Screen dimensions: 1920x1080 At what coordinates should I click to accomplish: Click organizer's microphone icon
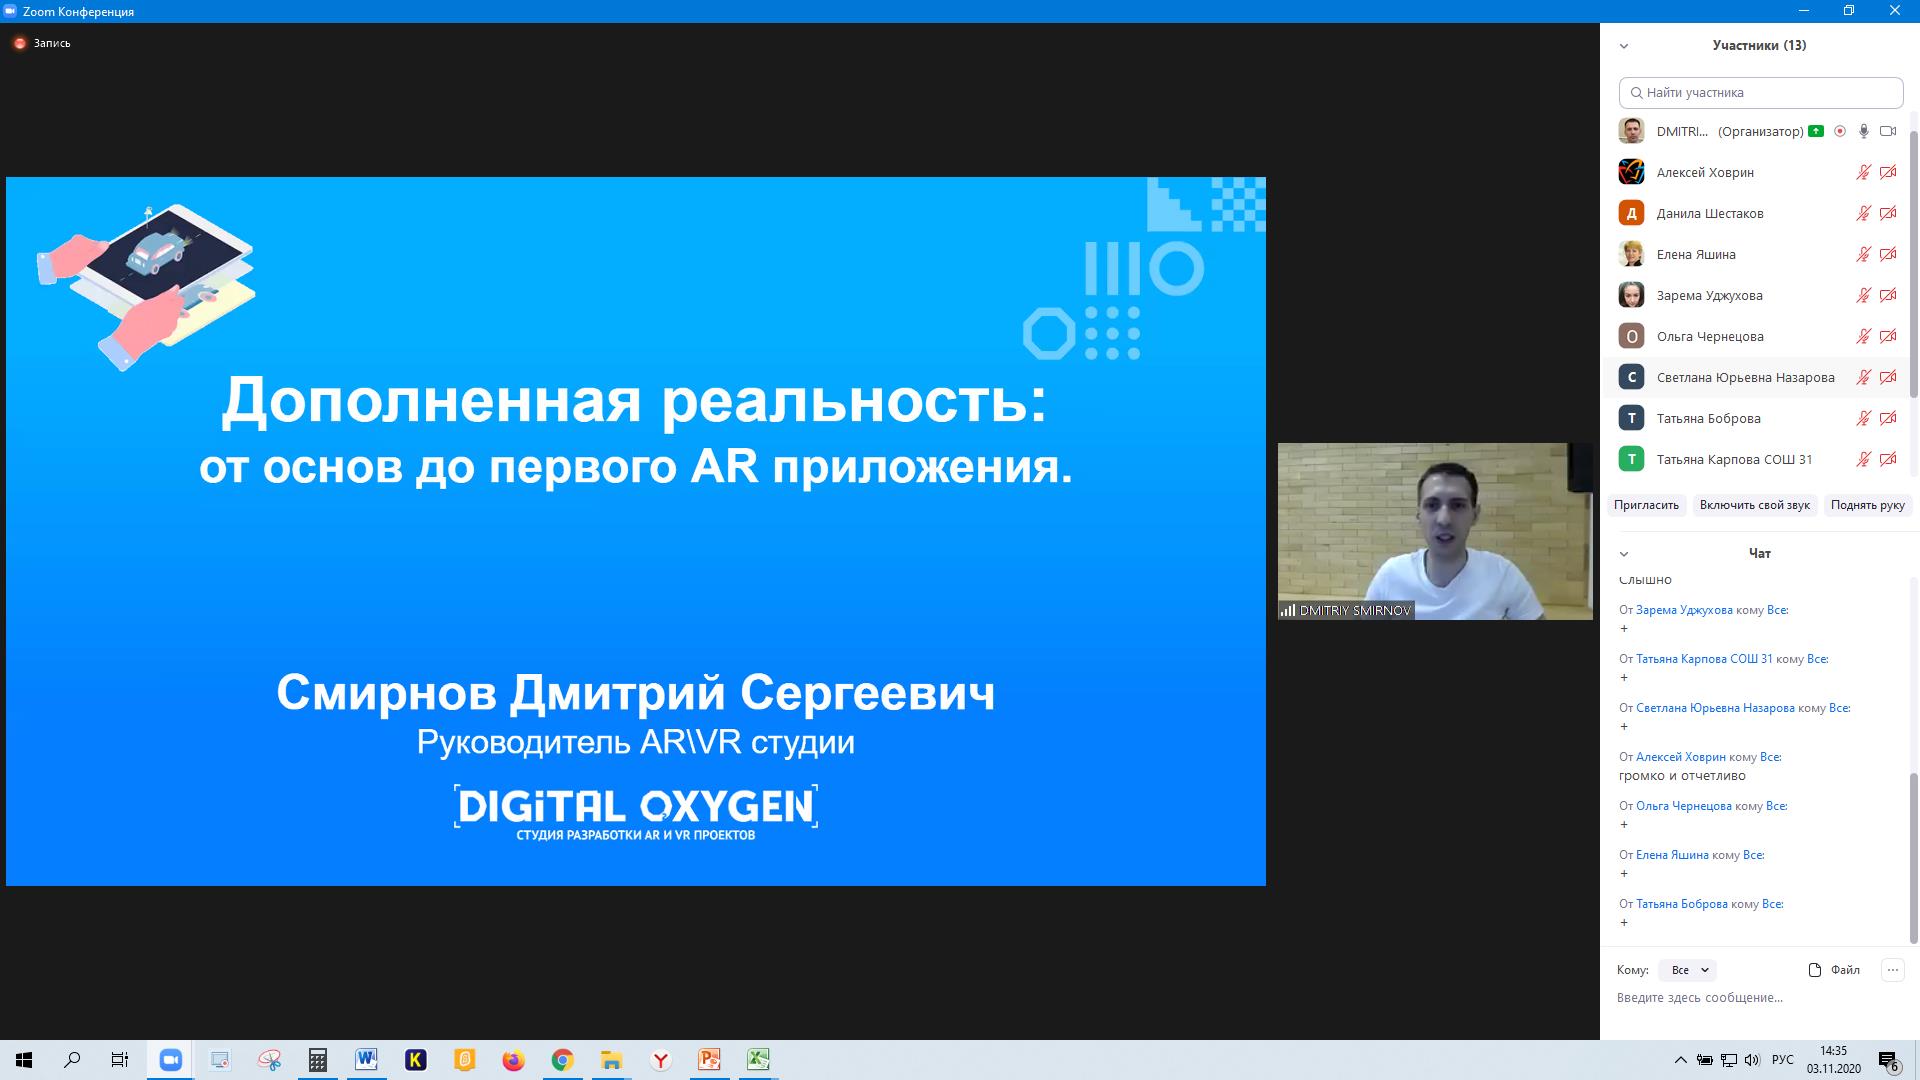(x=1864, y=131)
